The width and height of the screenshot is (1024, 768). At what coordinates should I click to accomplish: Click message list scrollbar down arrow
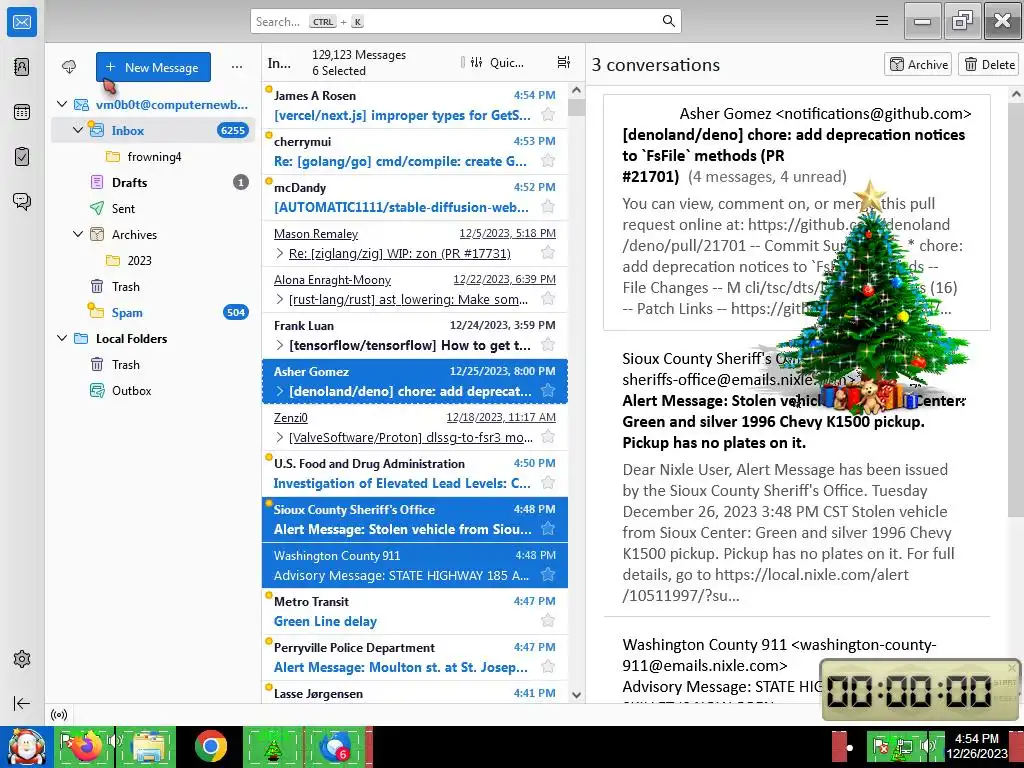(576, 695)
